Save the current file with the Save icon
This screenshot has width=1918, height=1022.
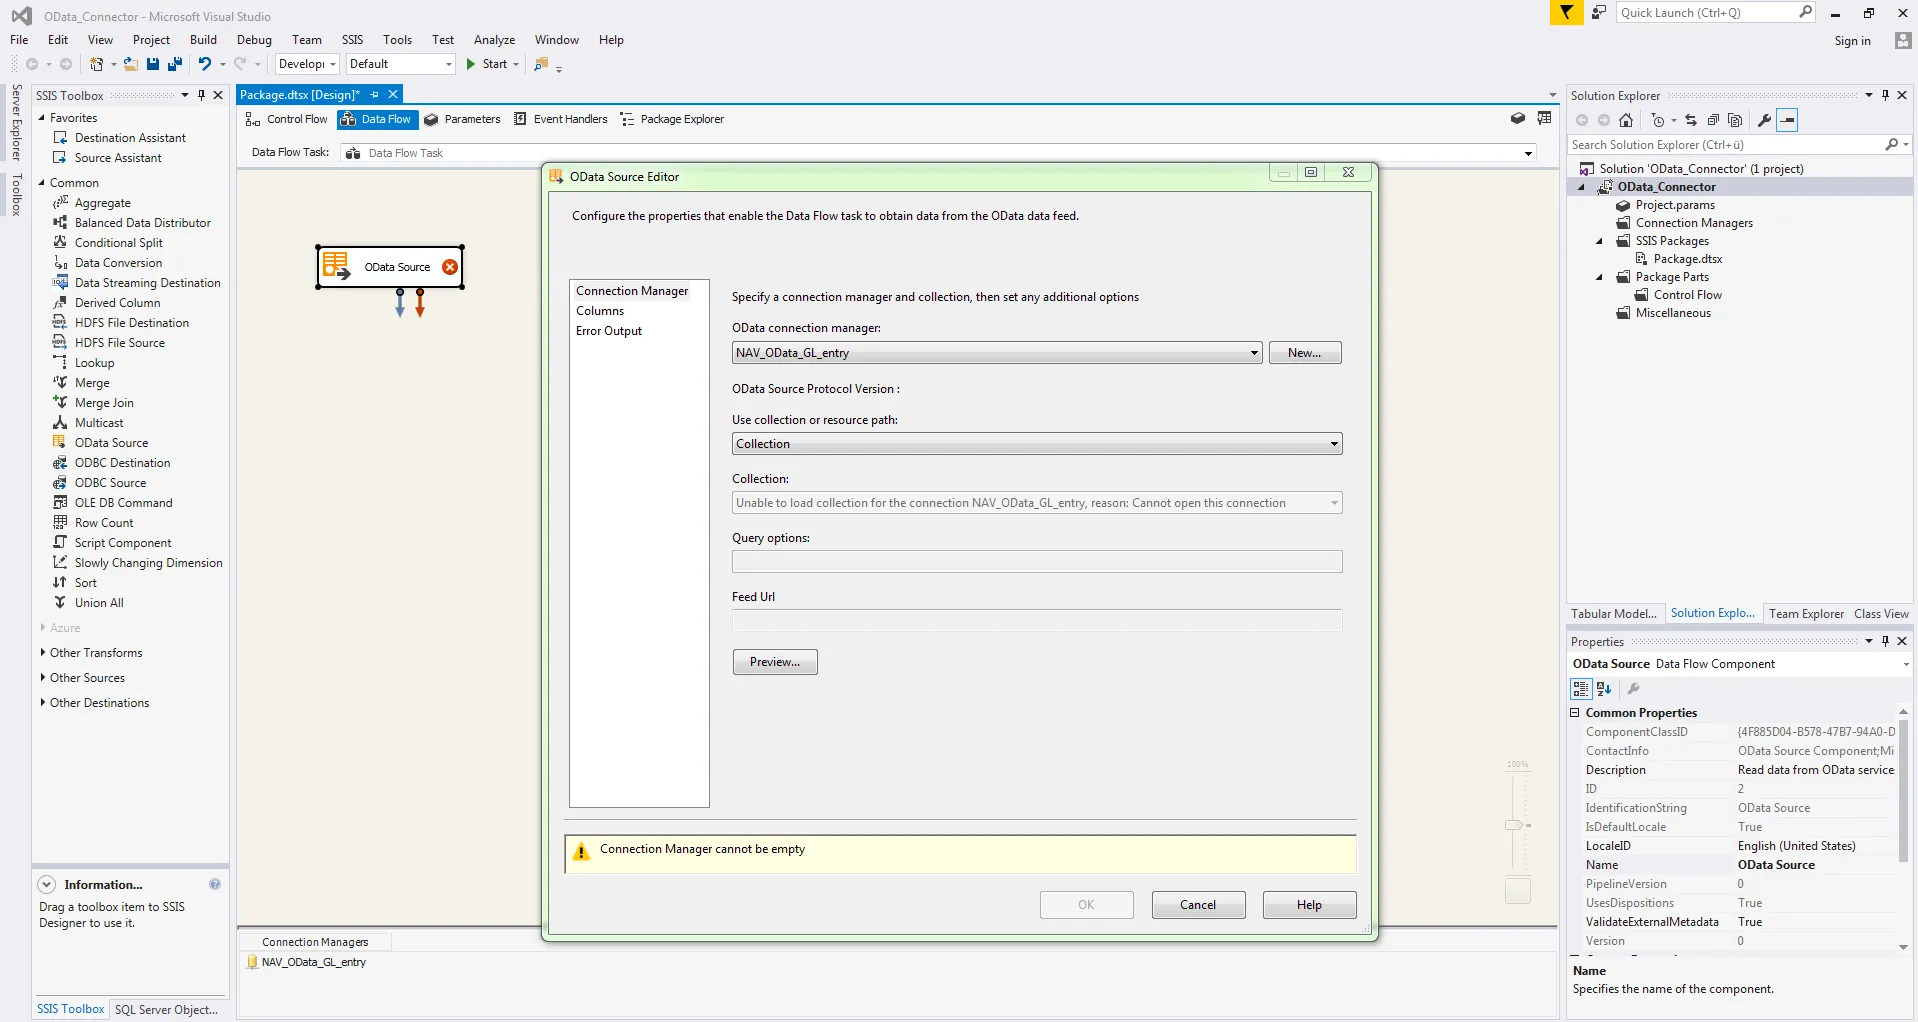pyautogui.click(x=153, y=64)
